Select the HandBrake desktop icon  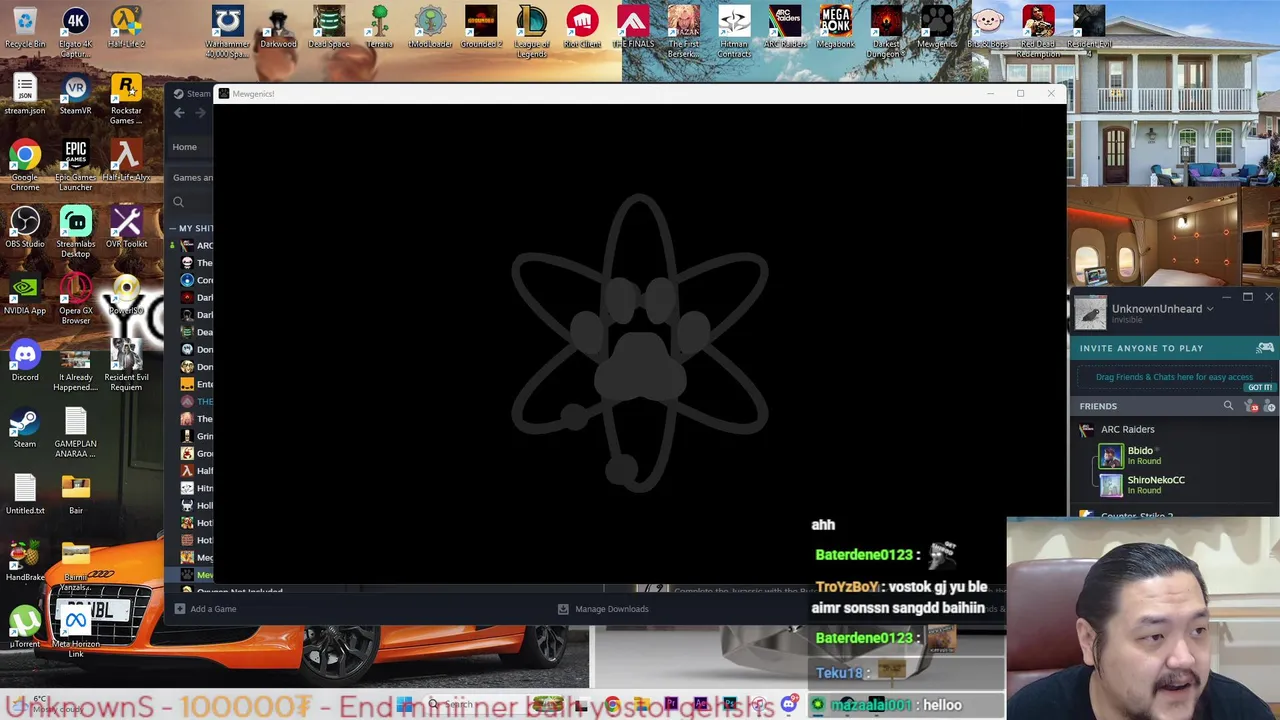pos(25,562)
